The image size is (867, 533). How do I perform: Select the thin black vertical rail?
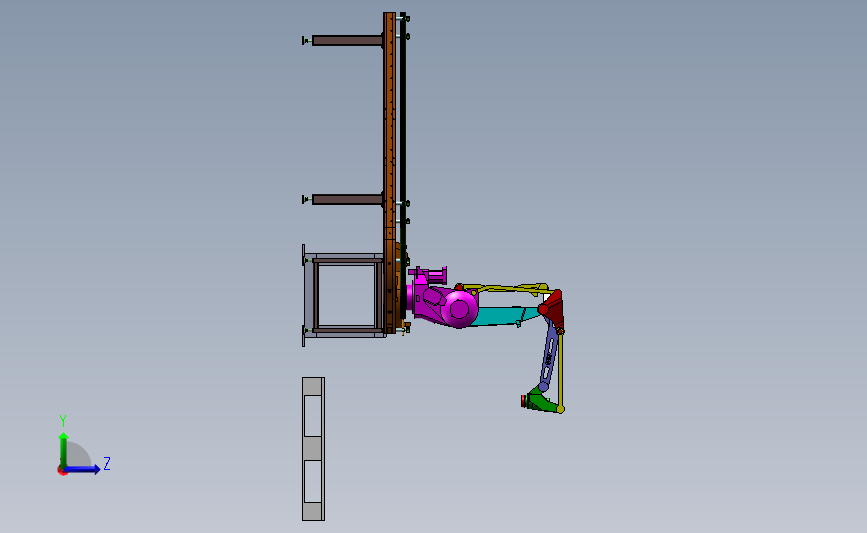point(403,166)
